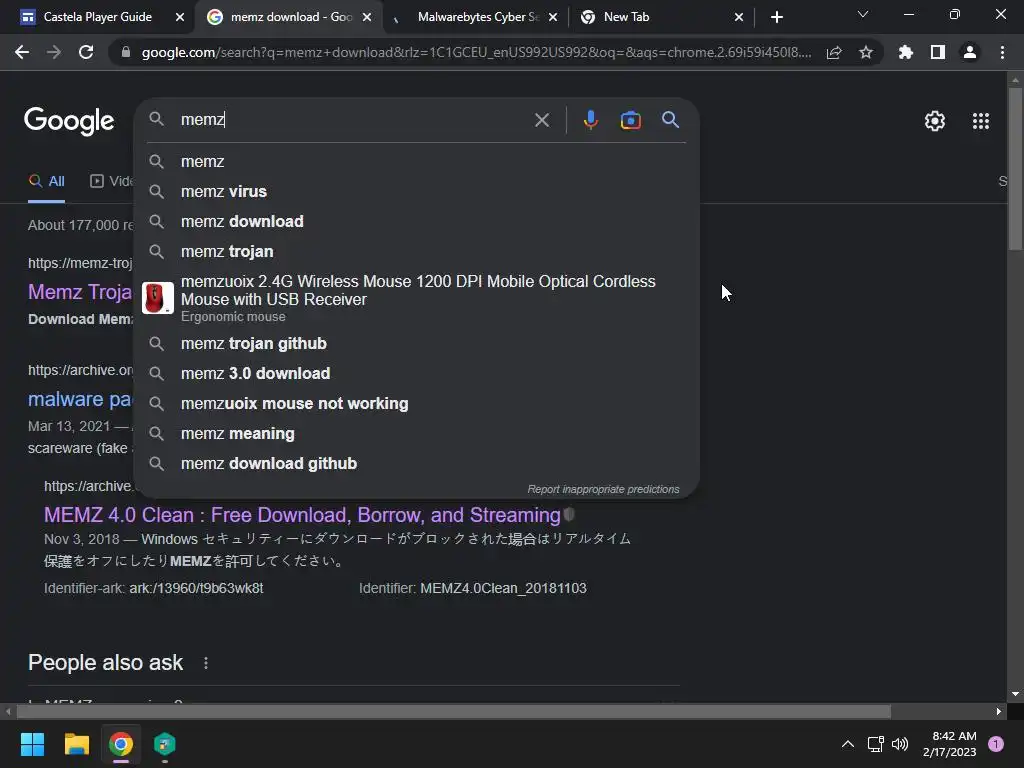Open the network tray icon
1024x768 pixels.
pos(875,744)
